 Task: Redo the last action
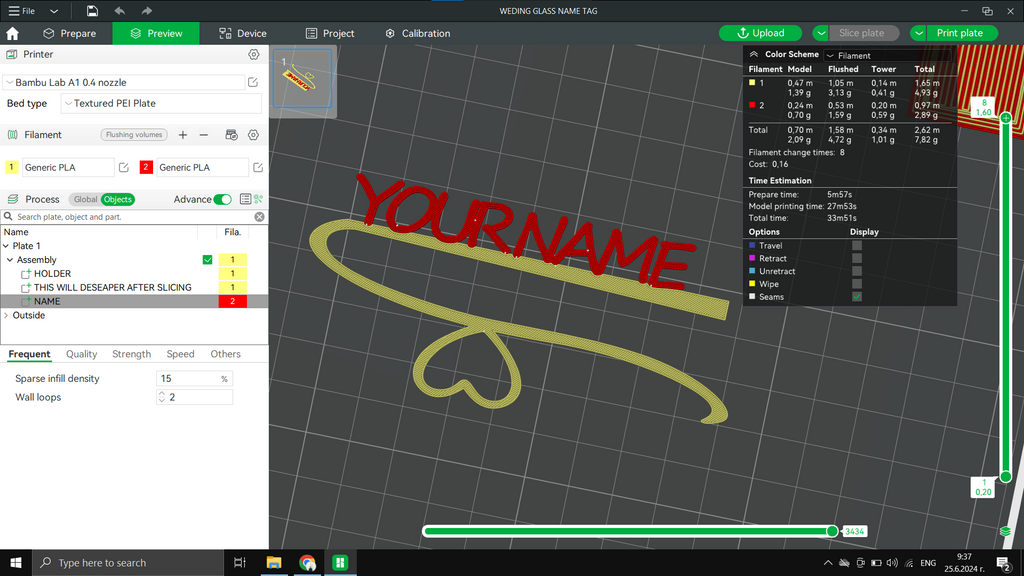tap(147, 11)
